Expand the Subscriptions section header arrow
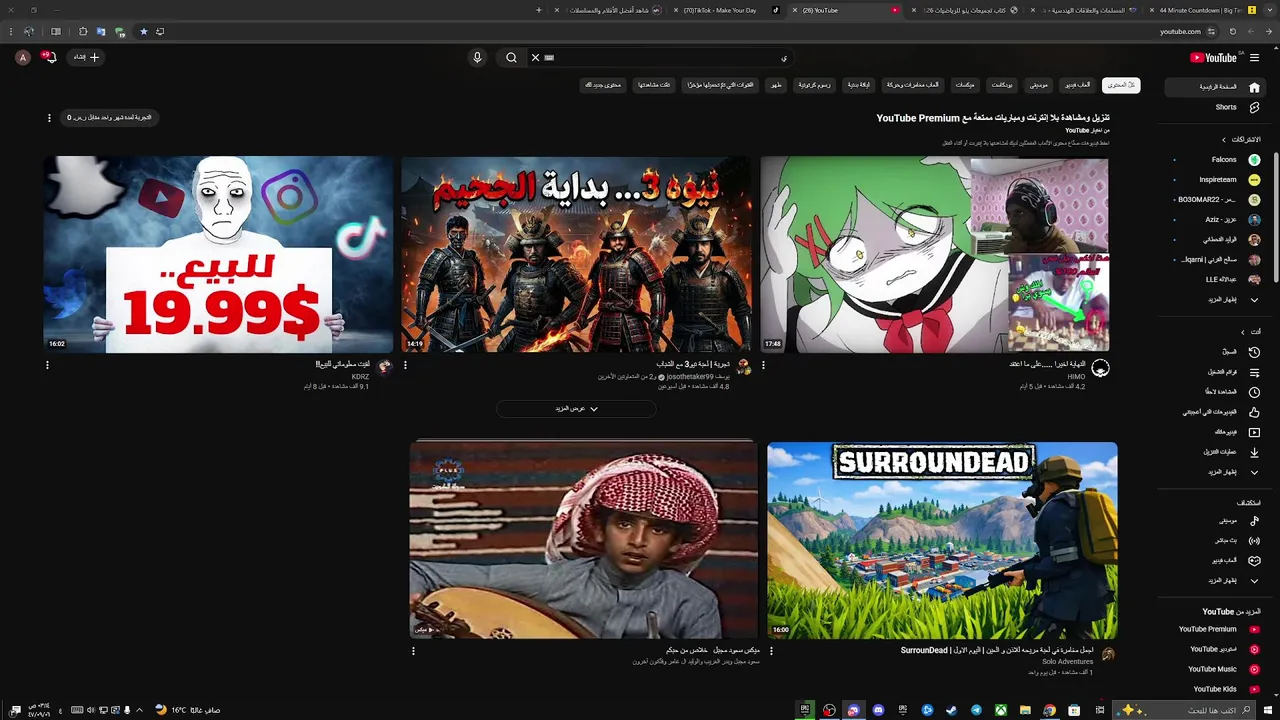Screen dimensions: 1280x720 (x=1223, y=140)
